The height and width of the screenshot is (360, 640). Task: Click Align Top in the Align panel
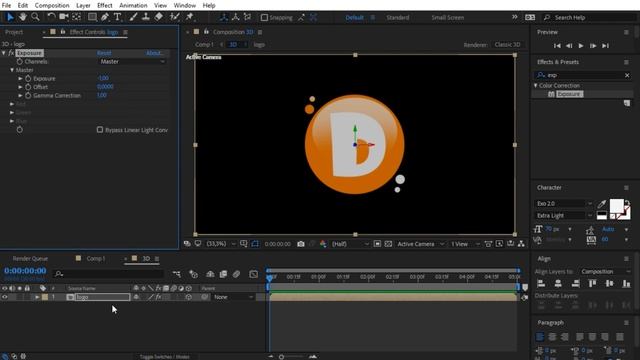[592, 283]
